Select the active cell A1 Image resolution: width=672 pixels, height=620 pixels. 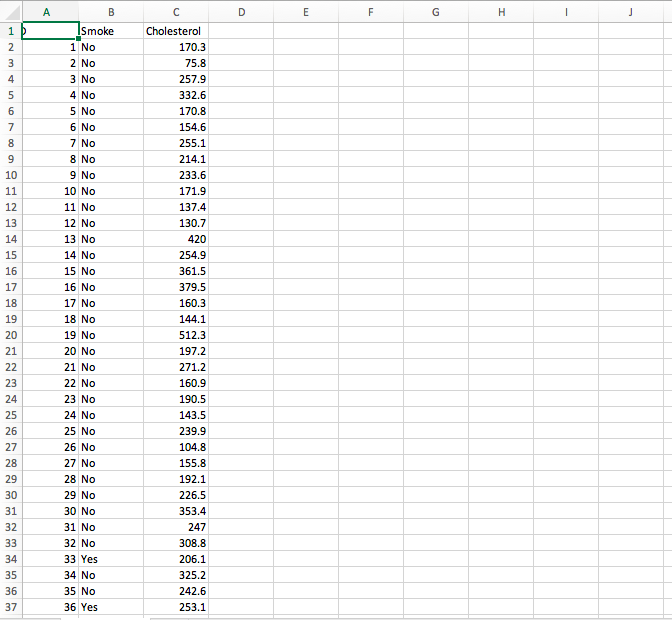[50, 31]
